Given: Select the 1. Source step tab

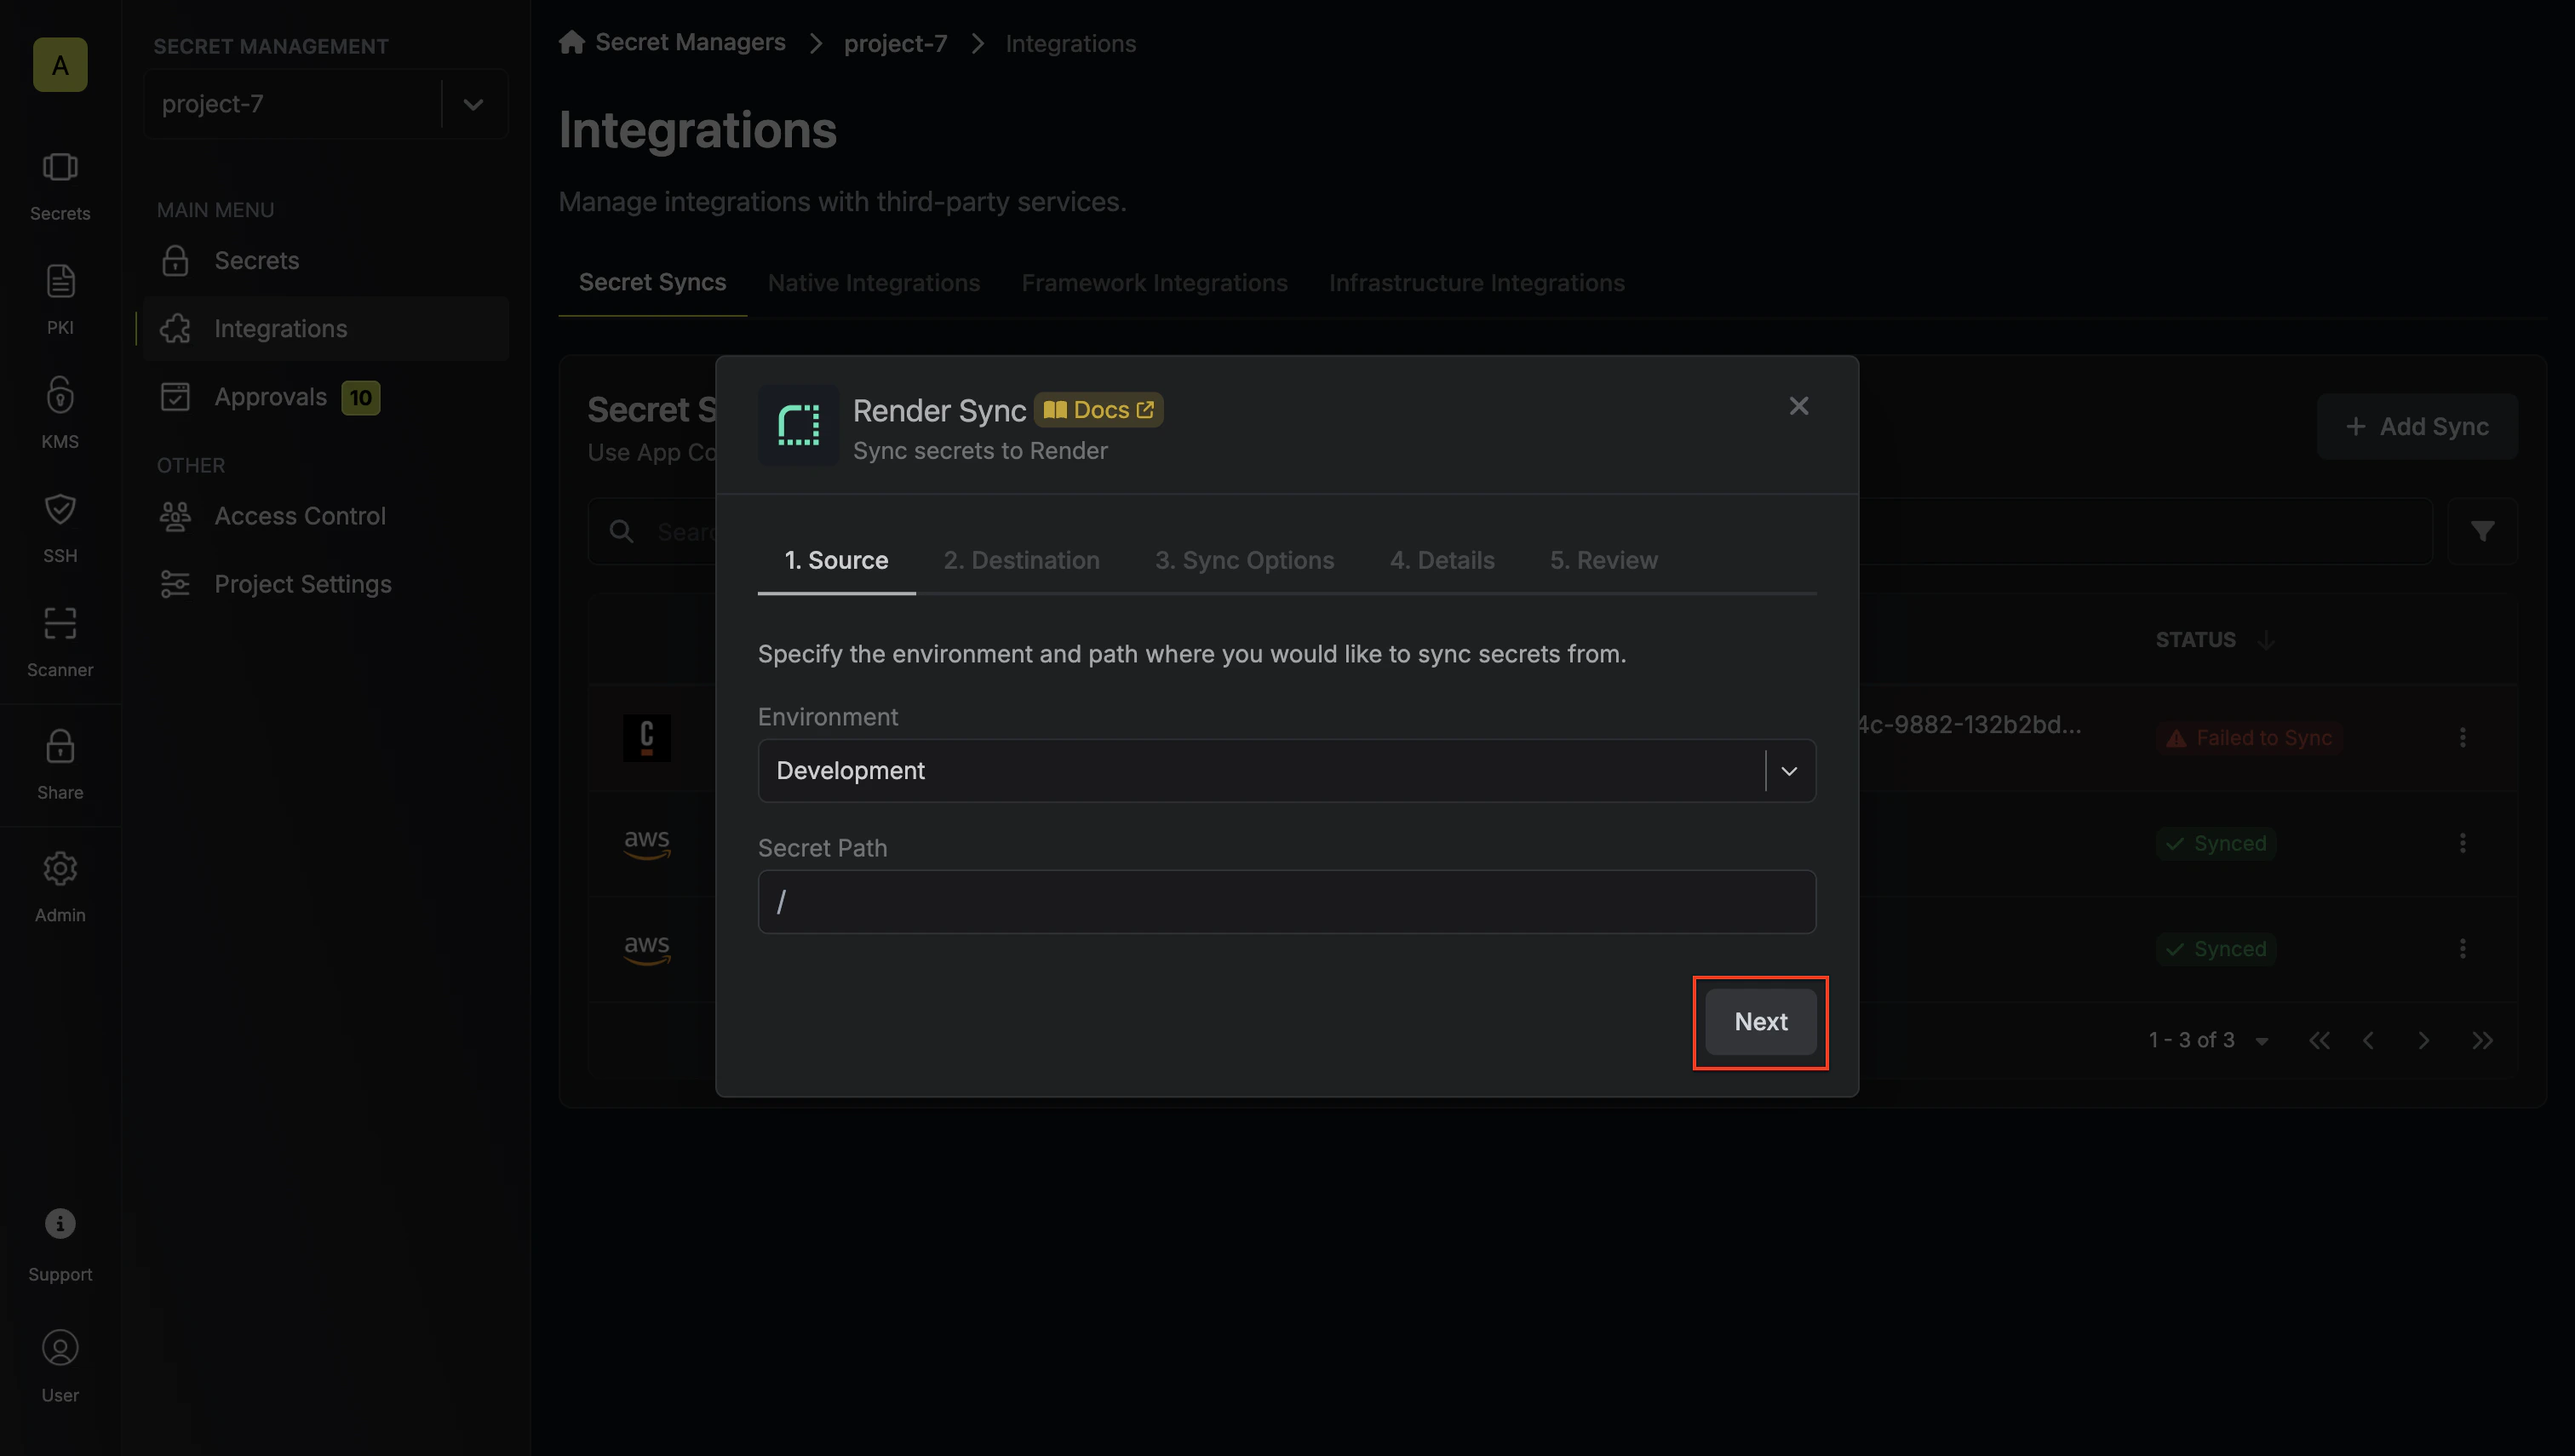Looking at the screenshot, I should (836, 561).
